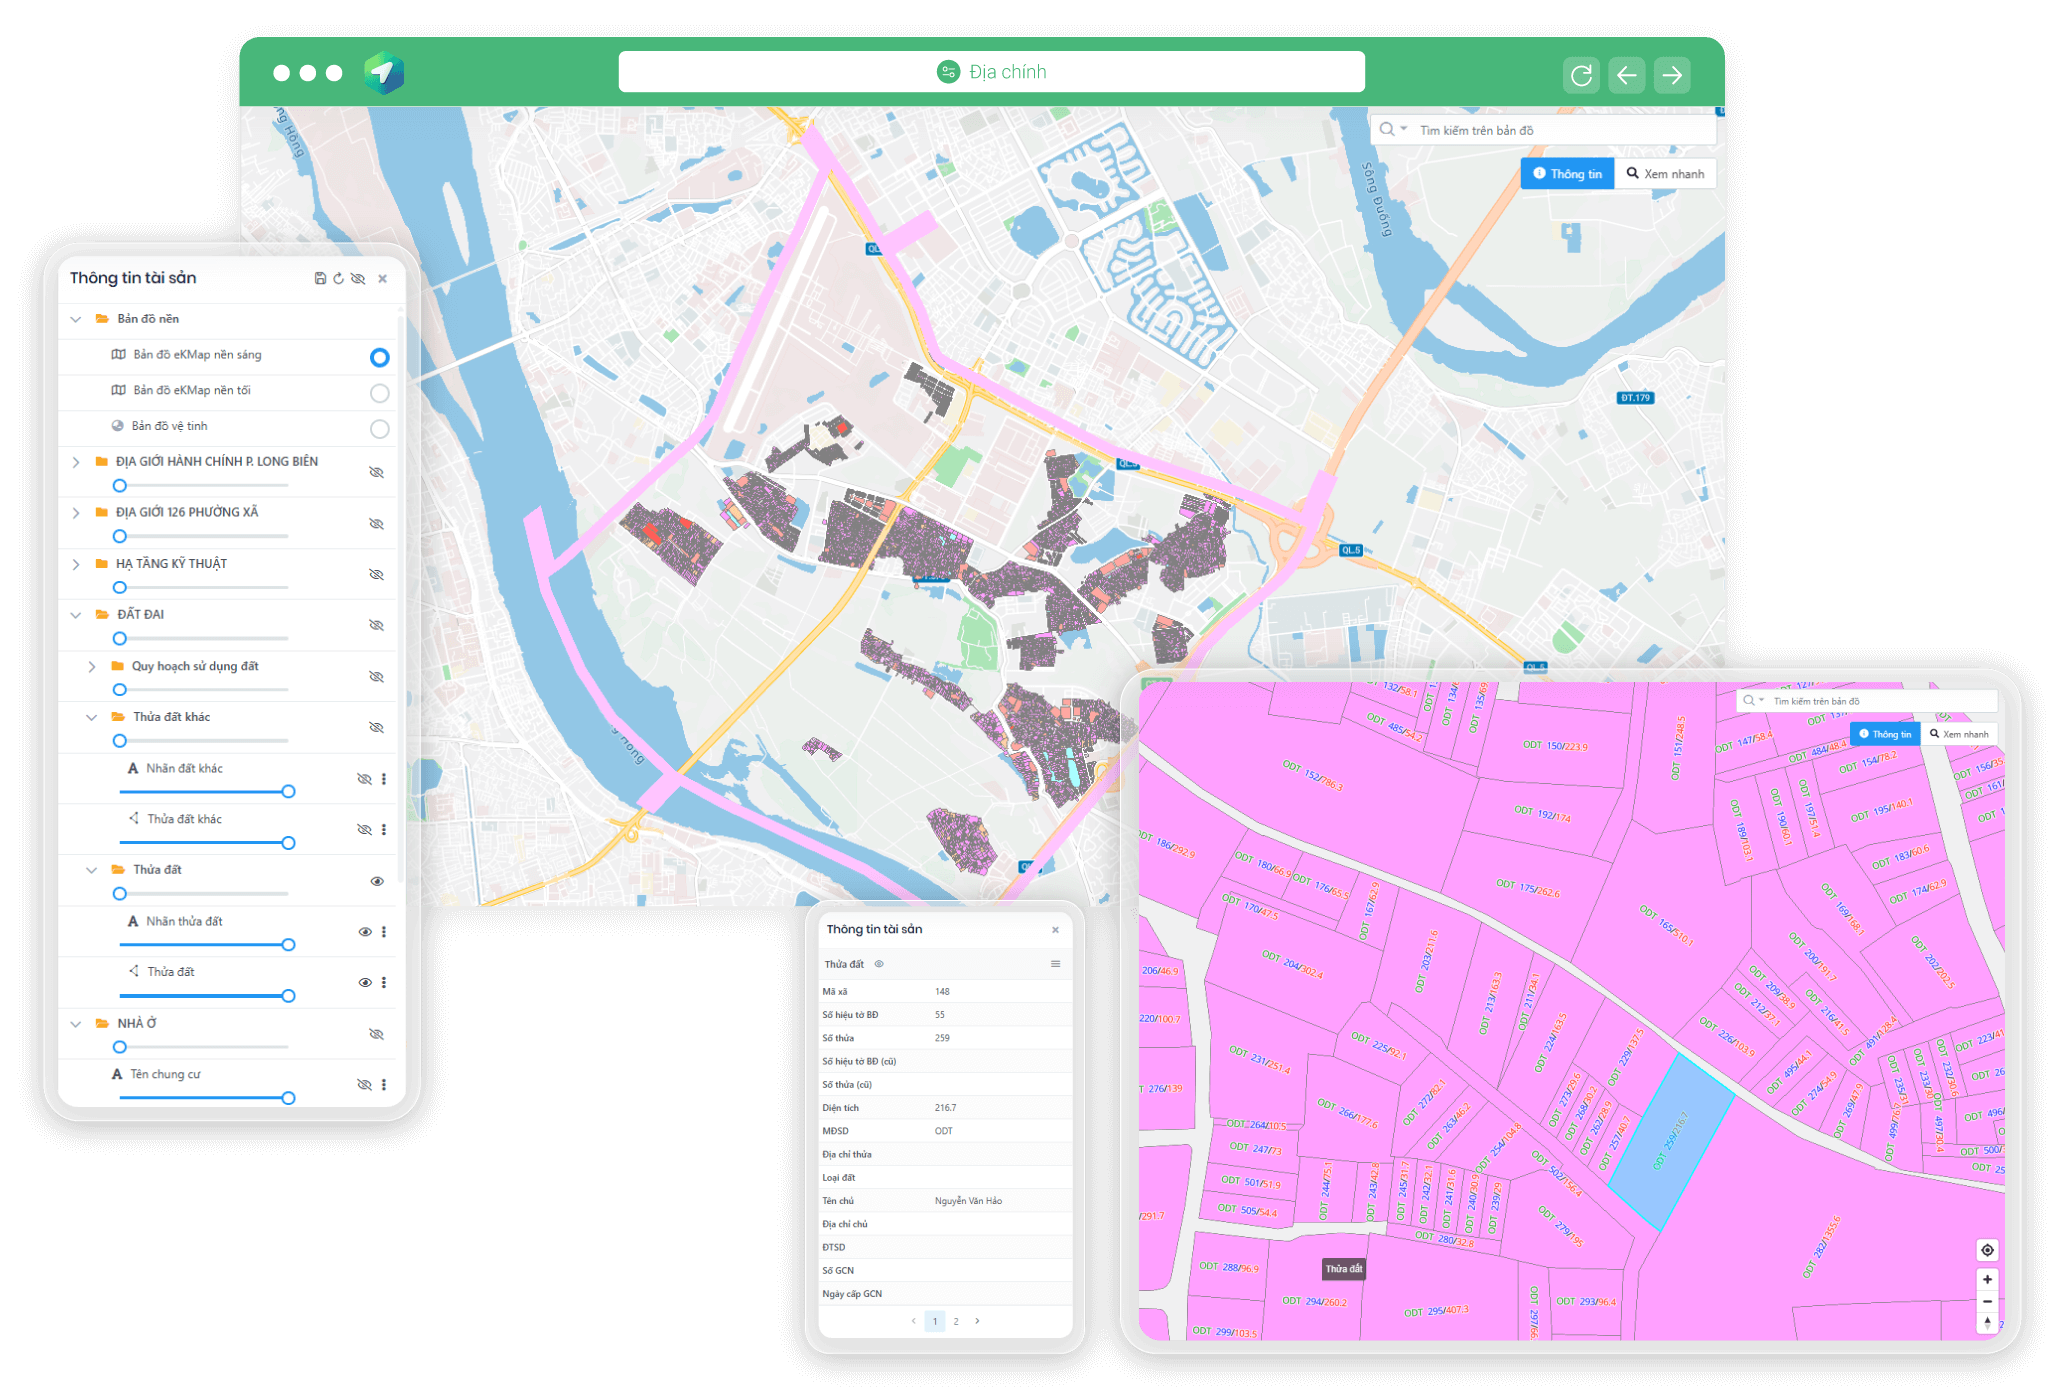Click the browser back arrow button
The width and height of the screenshot is (2063, 1396).
pos(1627,75)
